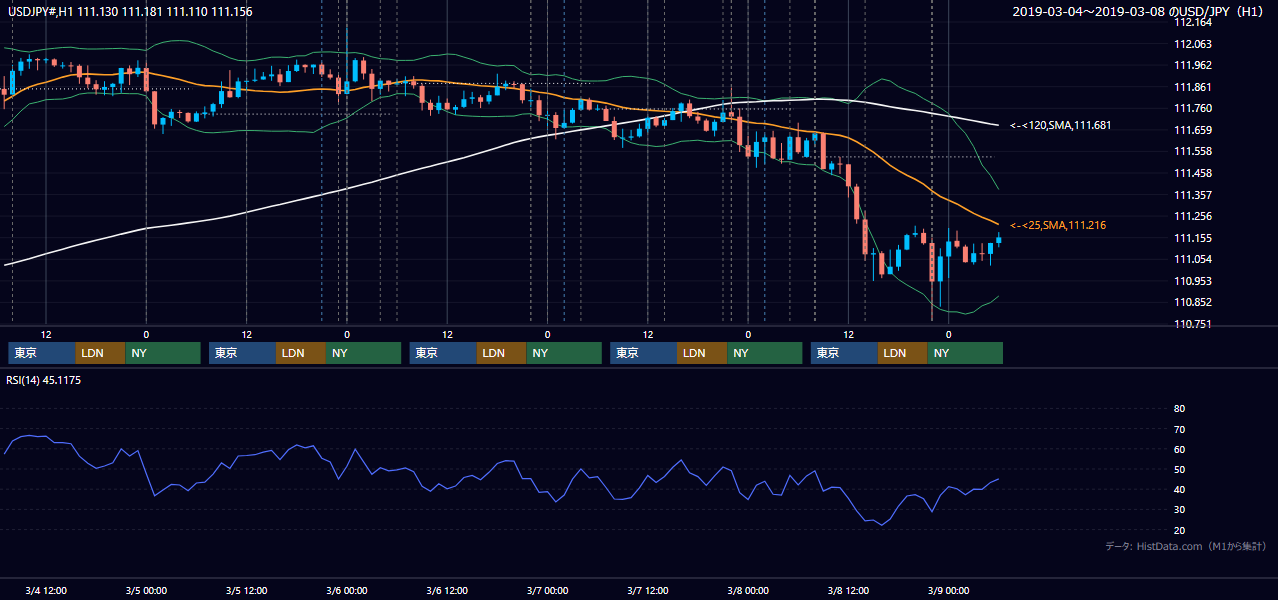Click the 3/5 12:00 time axis label

pyautogui.click(x=246, y=590)
